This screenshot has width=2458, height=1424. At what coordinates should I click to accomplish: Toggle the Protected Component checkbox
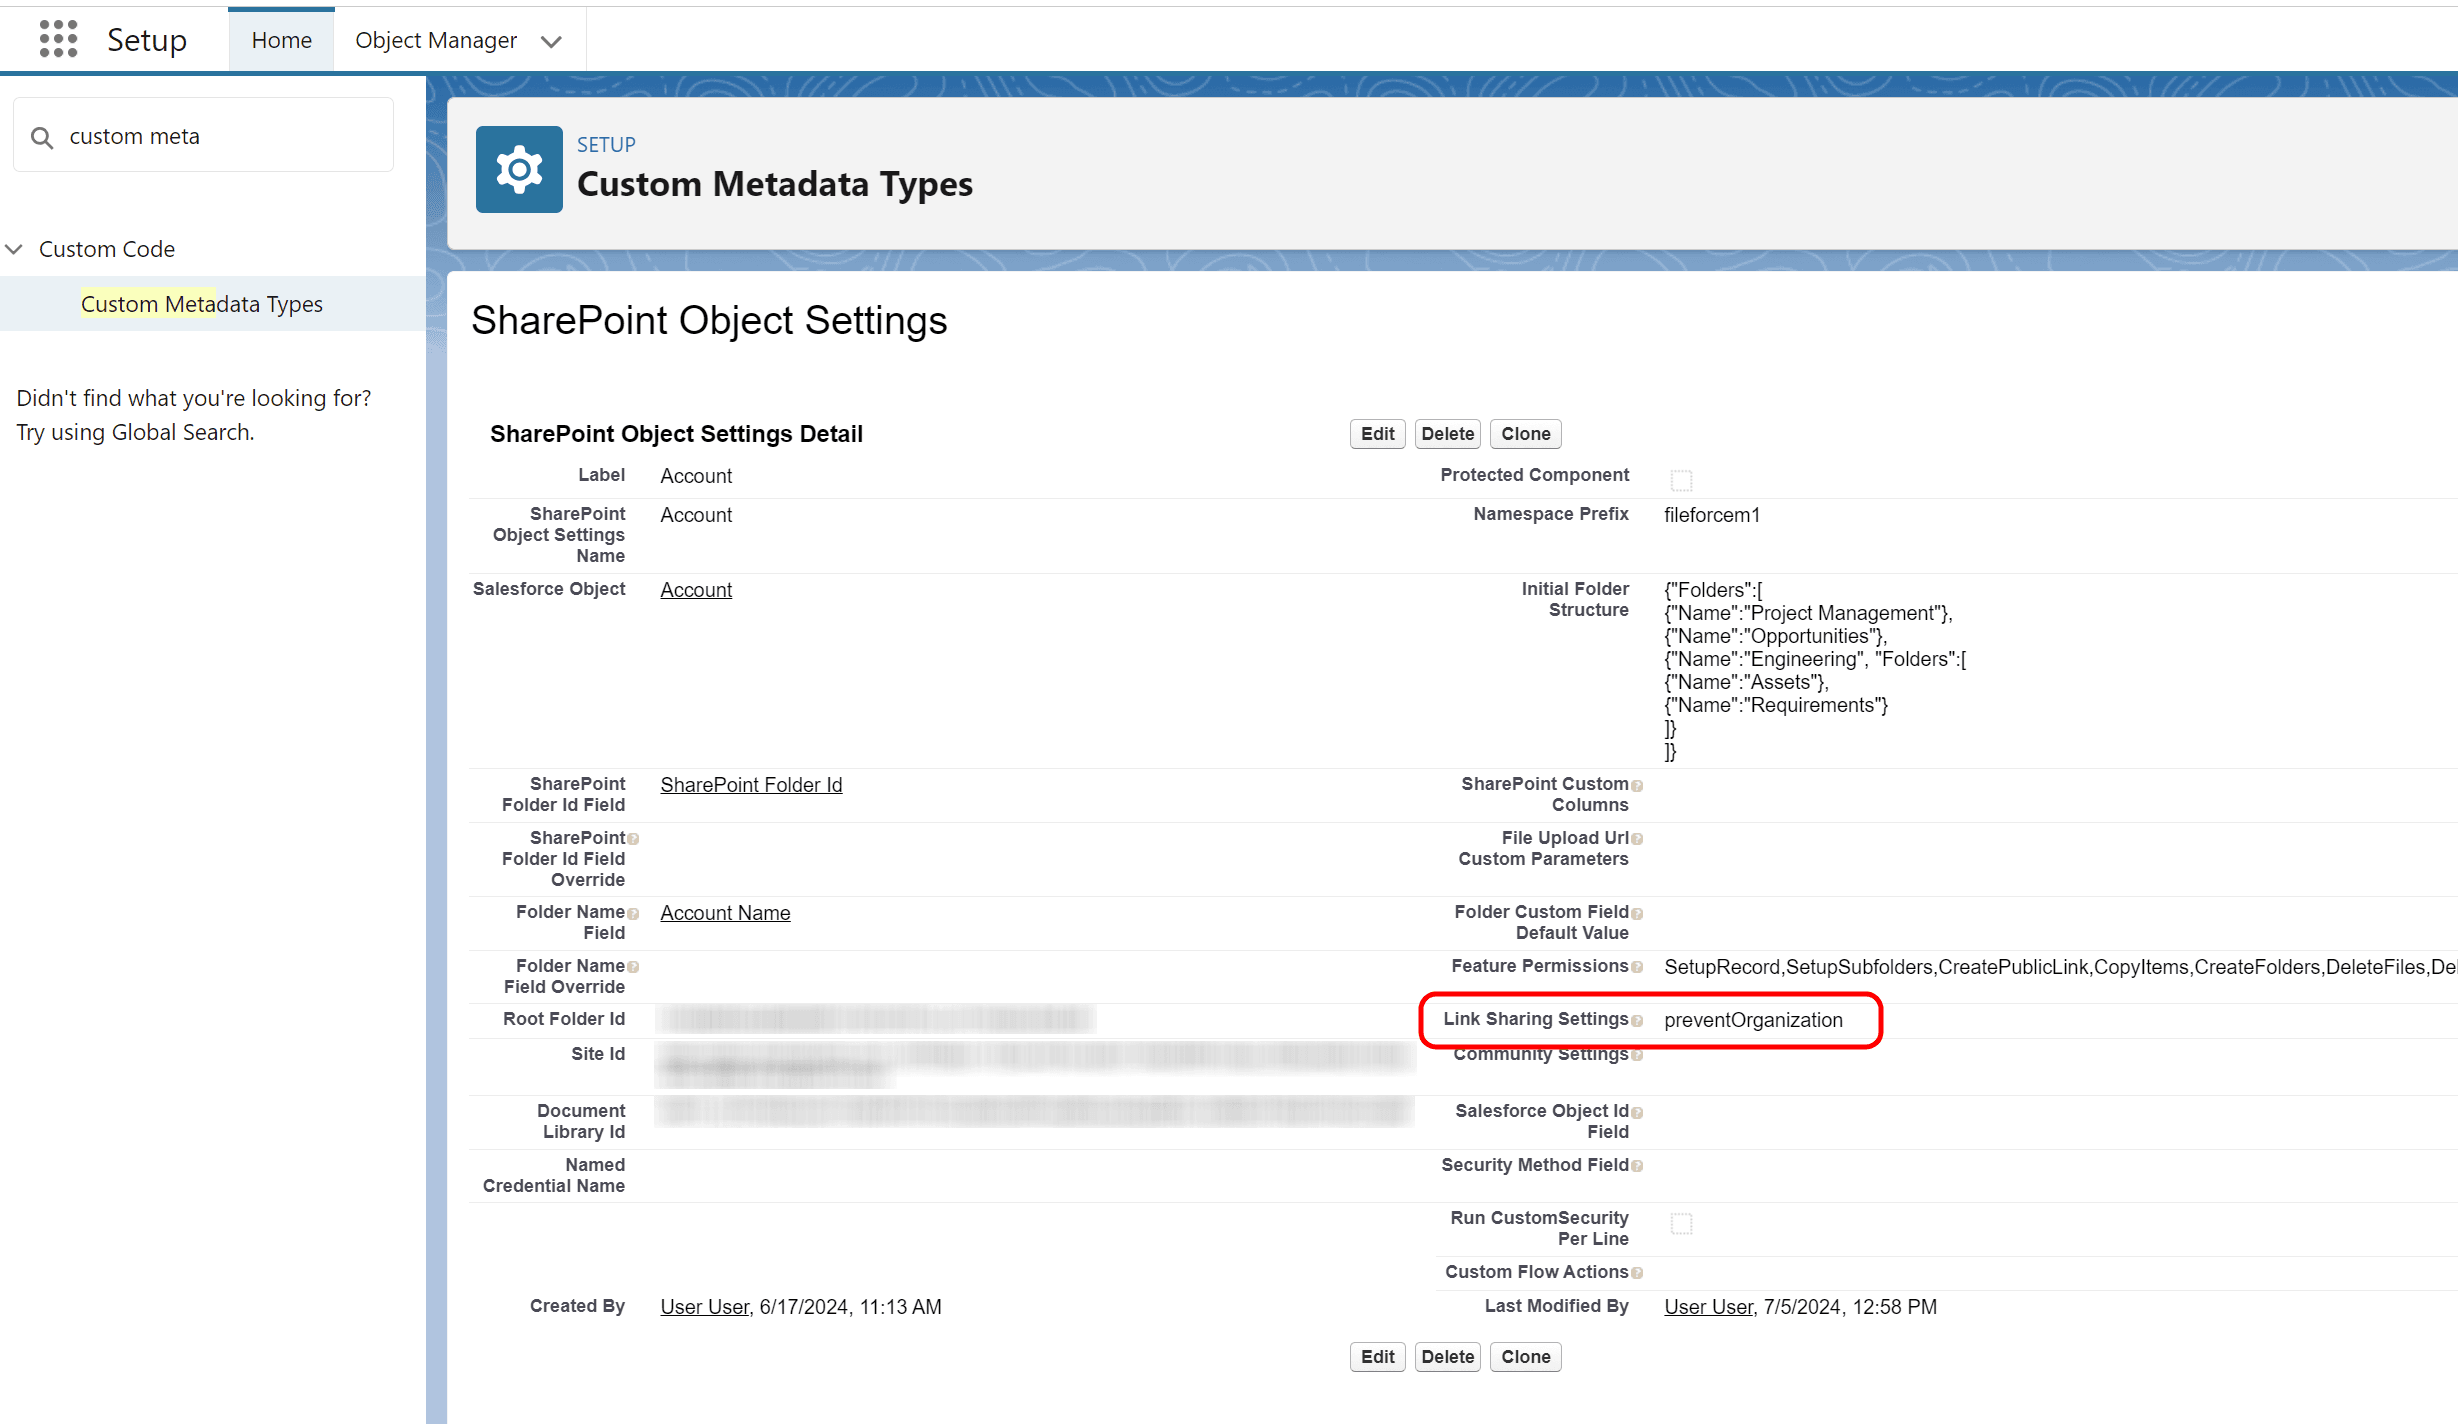coord(1682,480)
